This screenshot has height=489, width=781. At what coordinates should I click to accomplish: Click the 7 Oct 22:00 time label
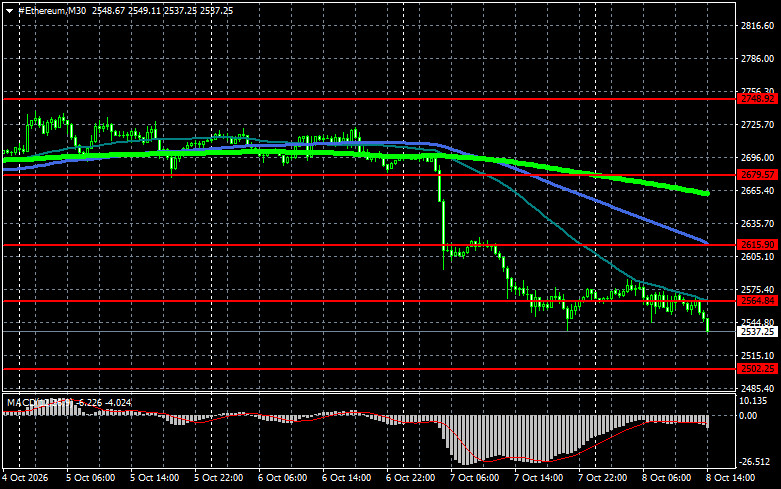[603, 478]
